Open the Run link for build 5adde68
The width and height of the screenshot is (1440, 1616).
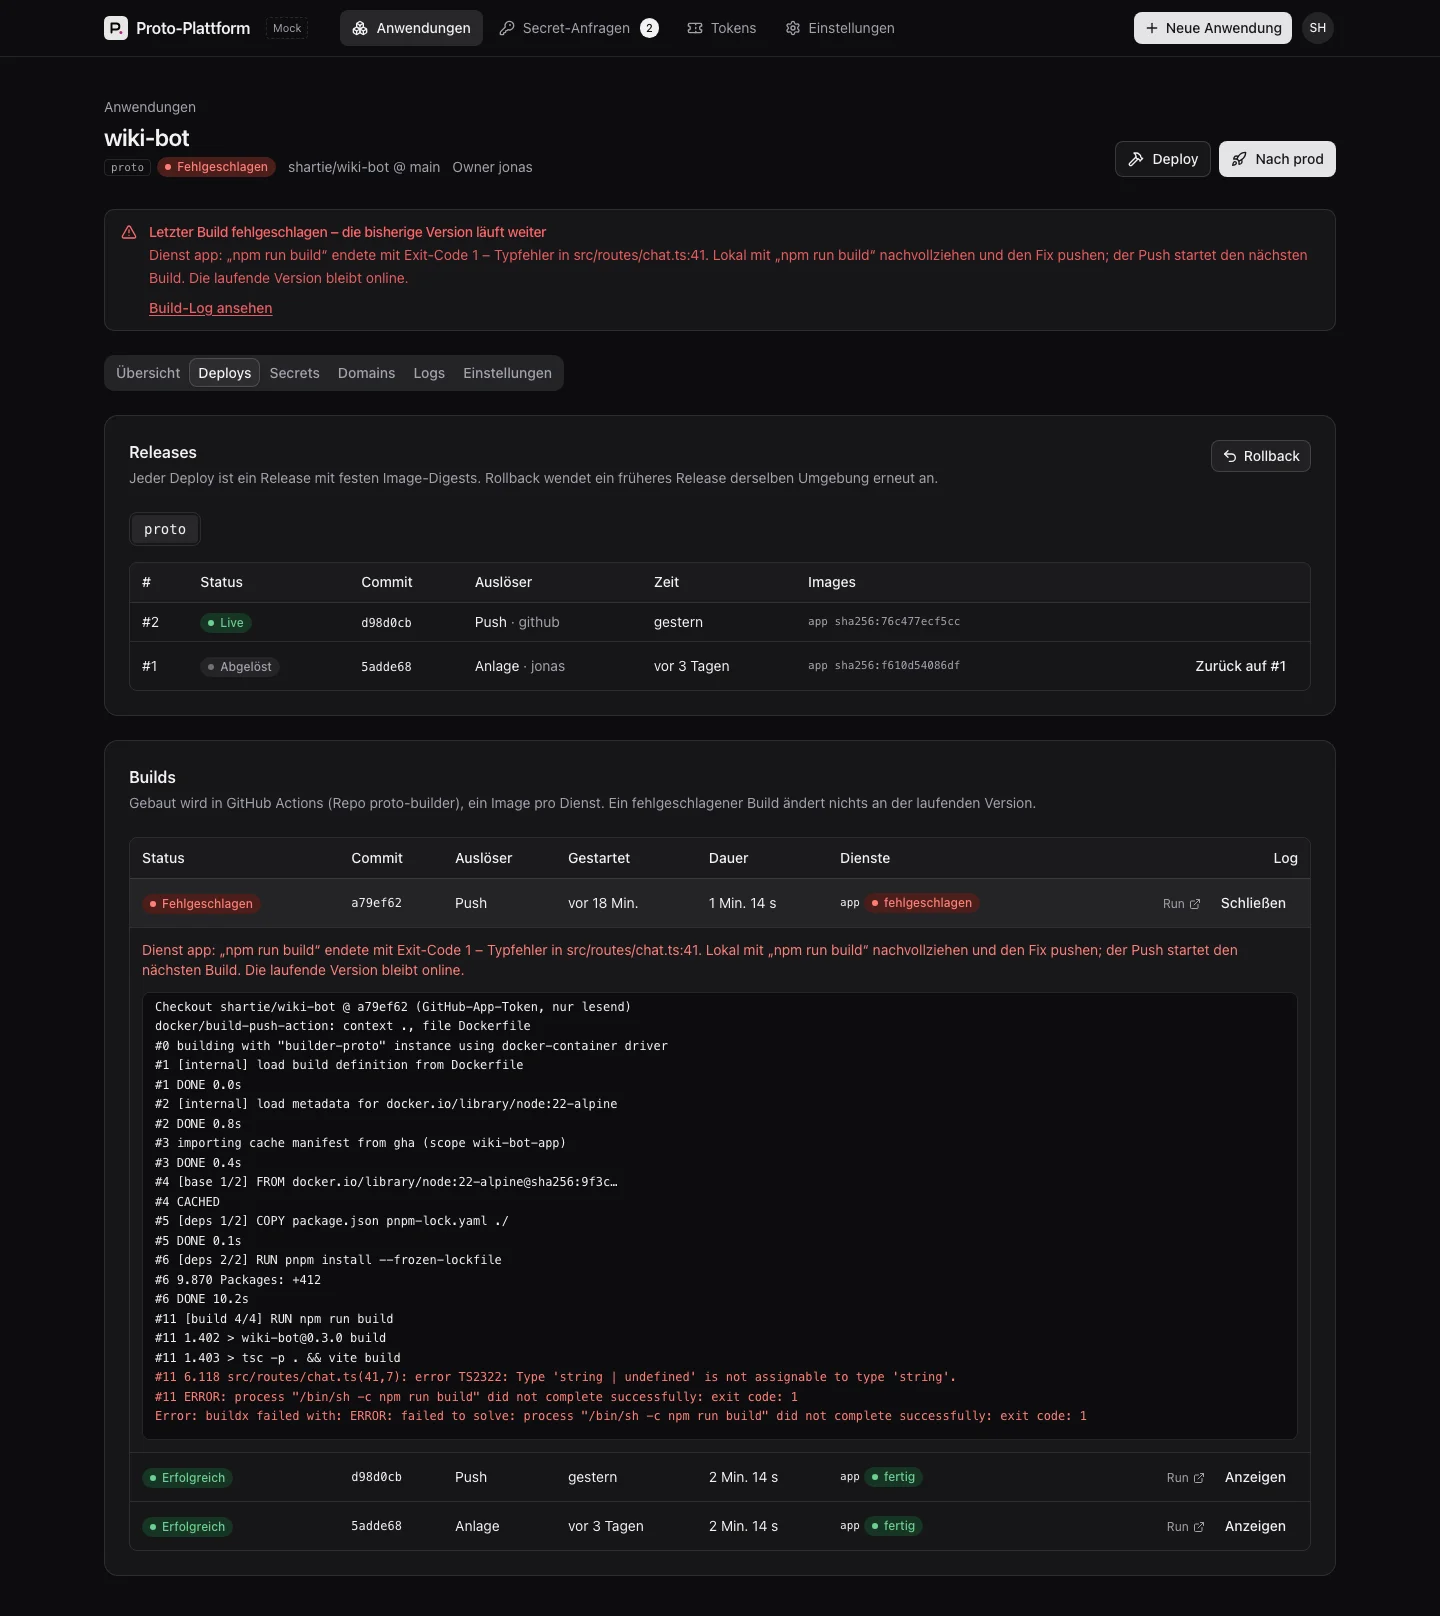coord(1185,1527)
